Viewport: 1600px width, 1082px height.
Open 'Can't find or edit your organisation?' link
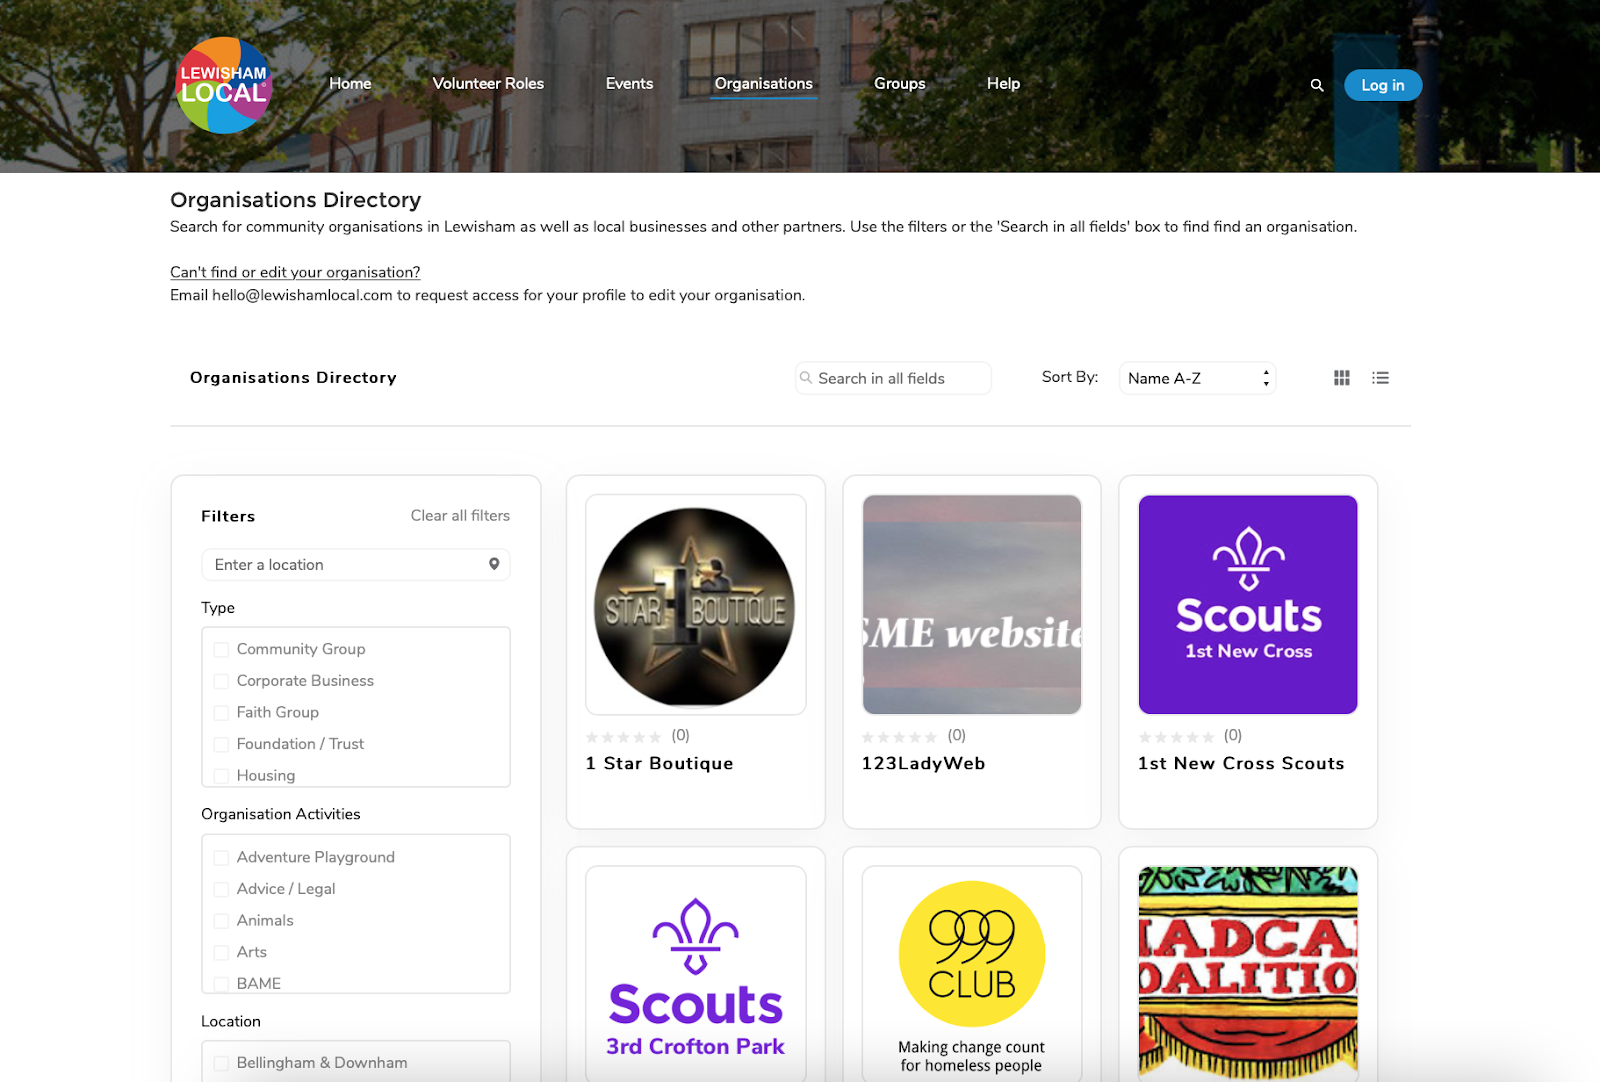[295, 272]
